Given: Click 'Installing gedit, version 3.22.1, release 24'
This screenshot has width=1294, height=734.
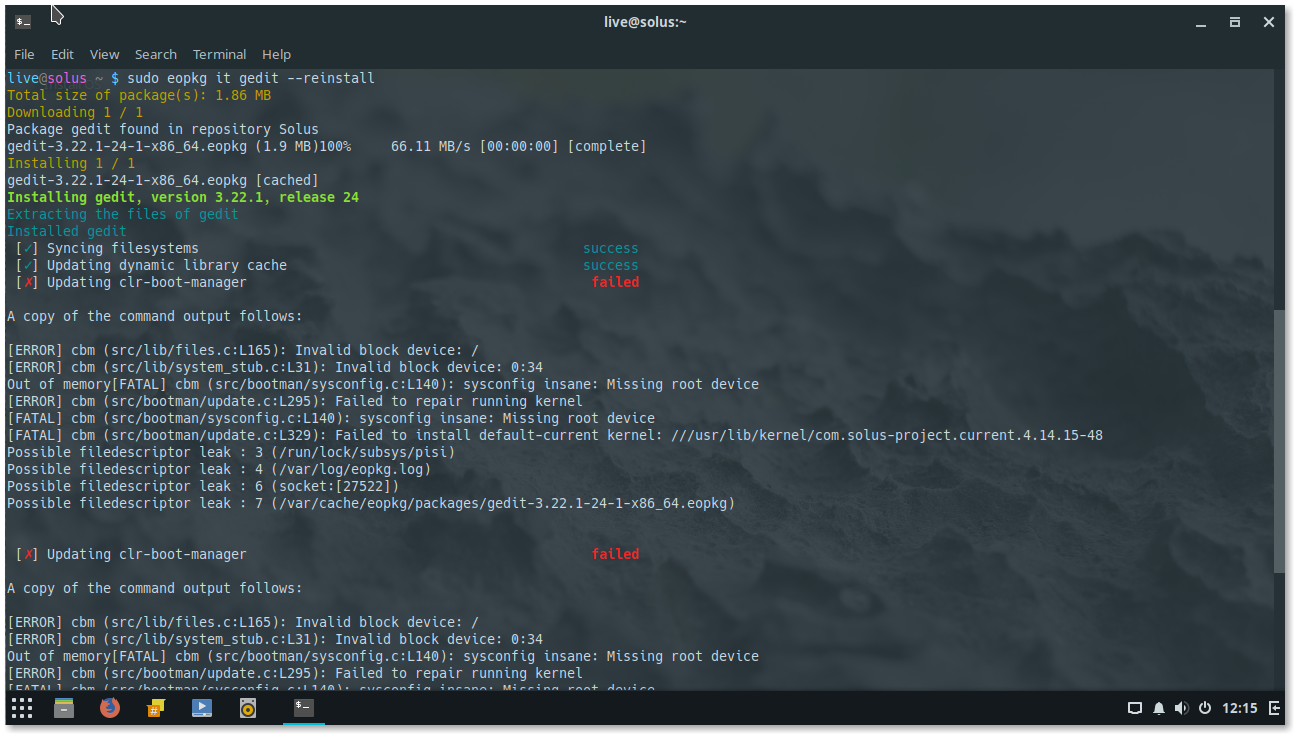Looking at the screenshot, I should tap(183, 197).
